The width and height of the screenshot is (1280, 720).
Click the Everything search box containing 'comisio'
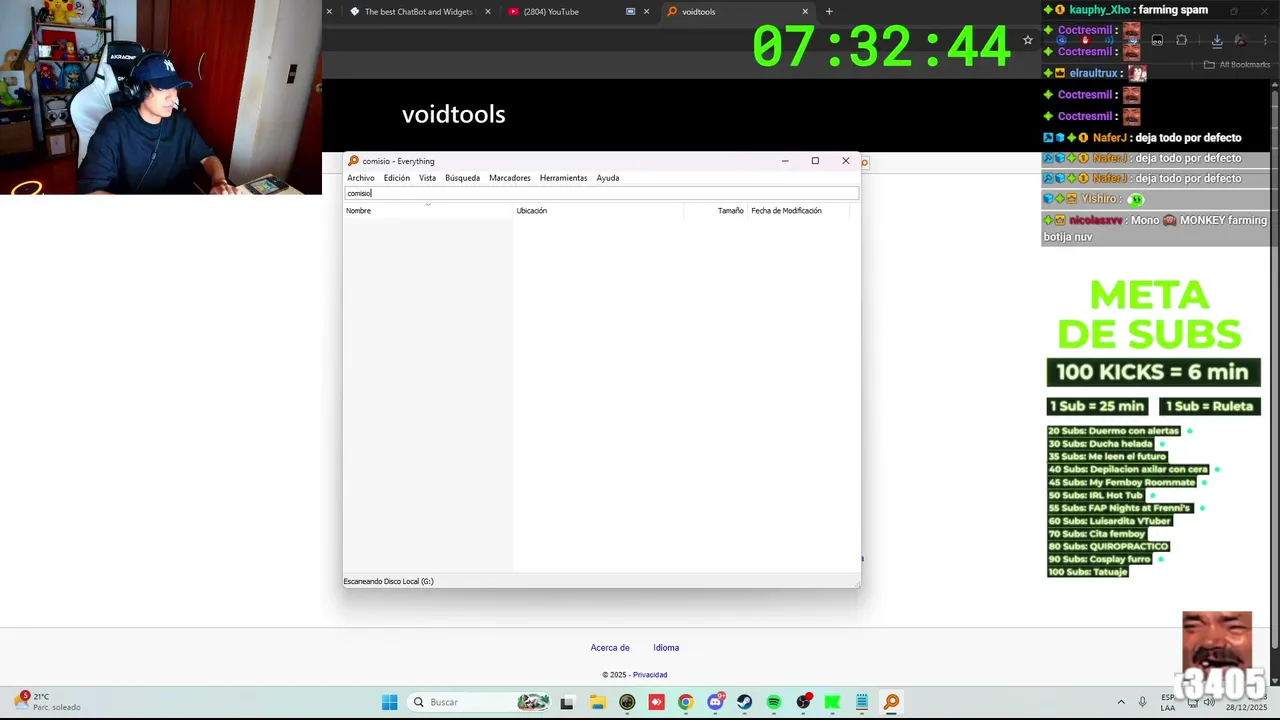(601, 193)
